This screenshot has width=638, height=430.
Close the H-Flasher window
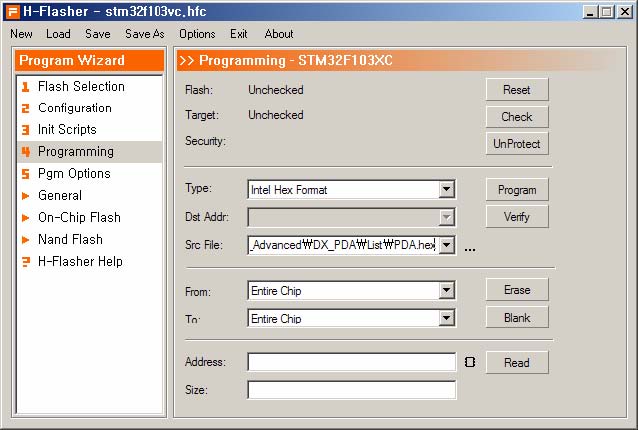tap(625, 11)
